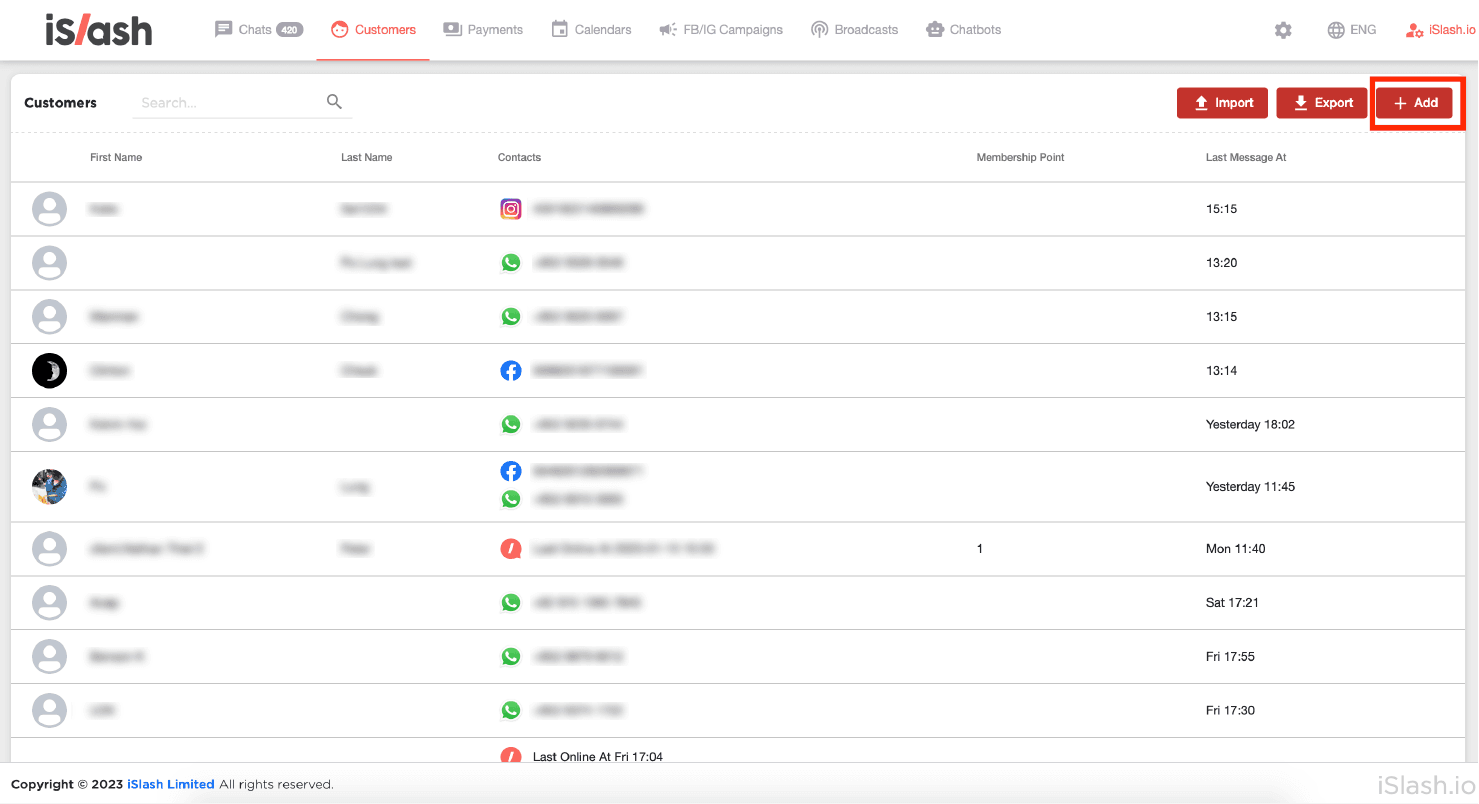The height and width of the screenshot is (804, 1479).
Task: Go to the Payments tab
Action: coord(483,30)
